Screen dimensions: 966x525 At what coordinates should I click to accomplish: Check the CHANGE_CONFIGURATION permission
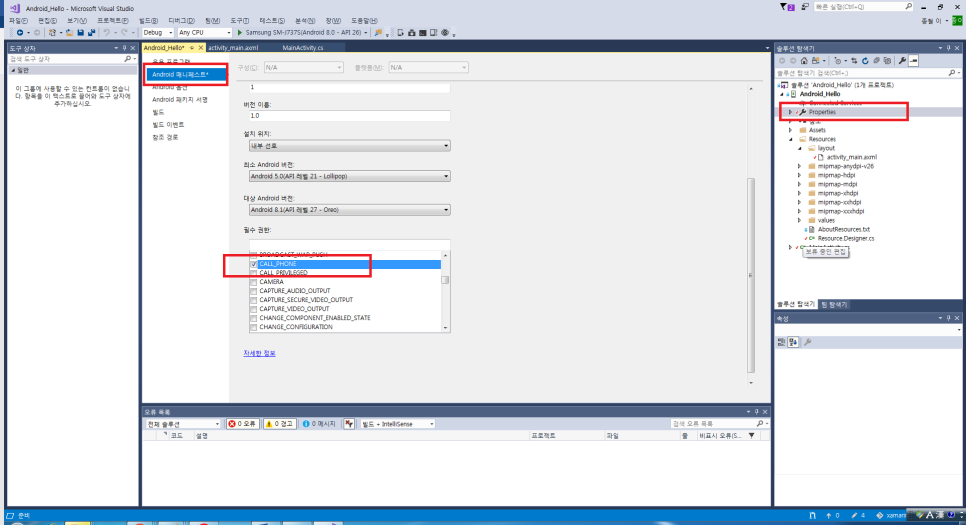coord(253,327)
